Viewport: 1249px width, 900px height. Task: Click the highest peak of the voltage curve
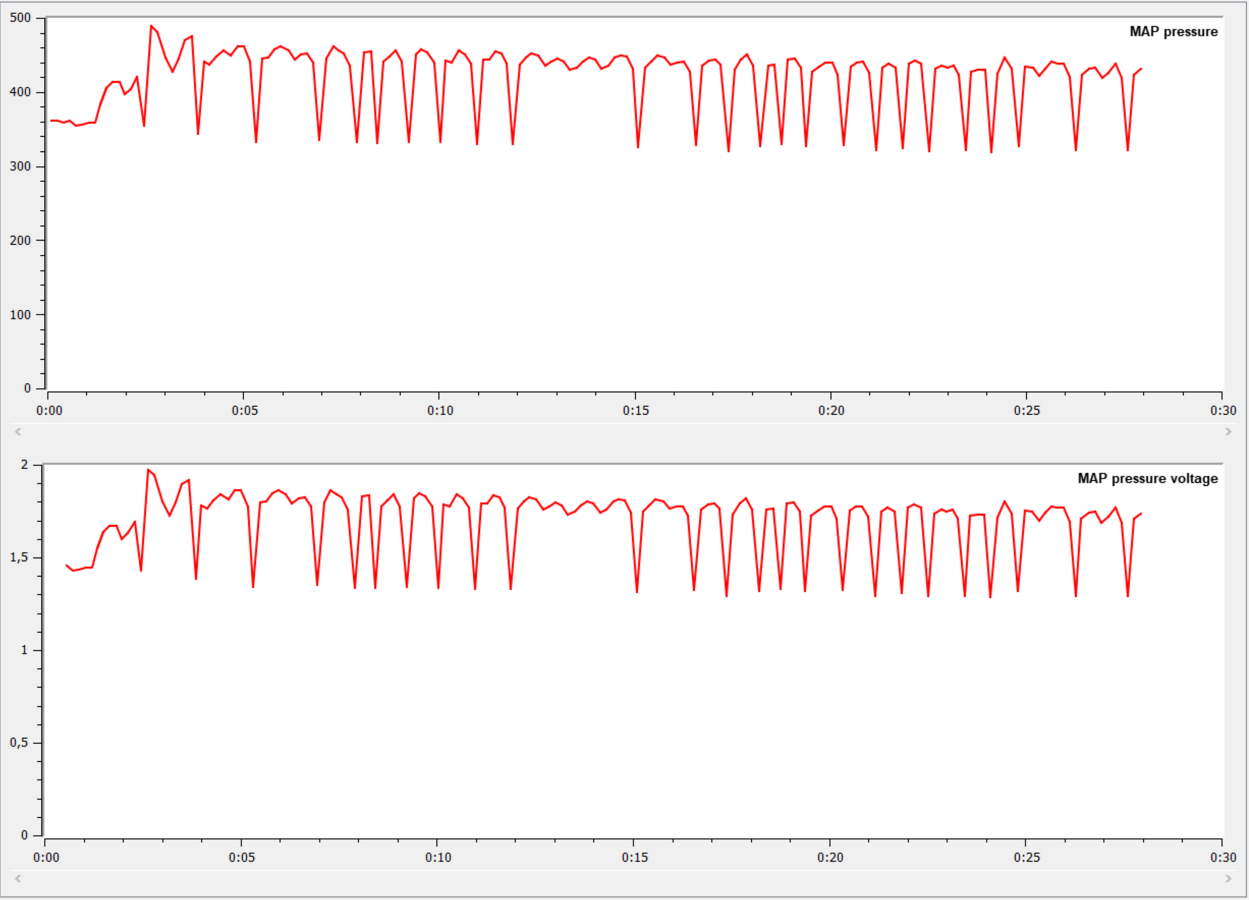click(x=148, y=470)
